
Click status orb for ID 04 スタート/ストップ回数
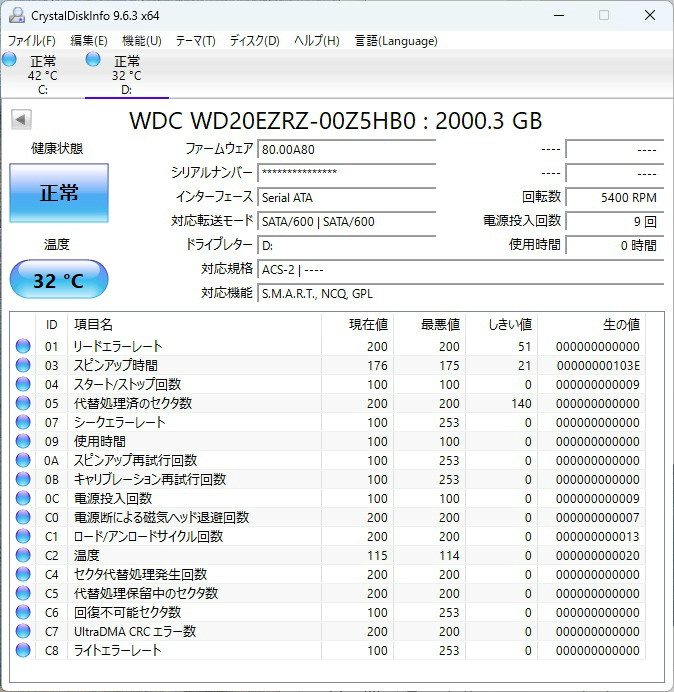[x=23, y=384]
